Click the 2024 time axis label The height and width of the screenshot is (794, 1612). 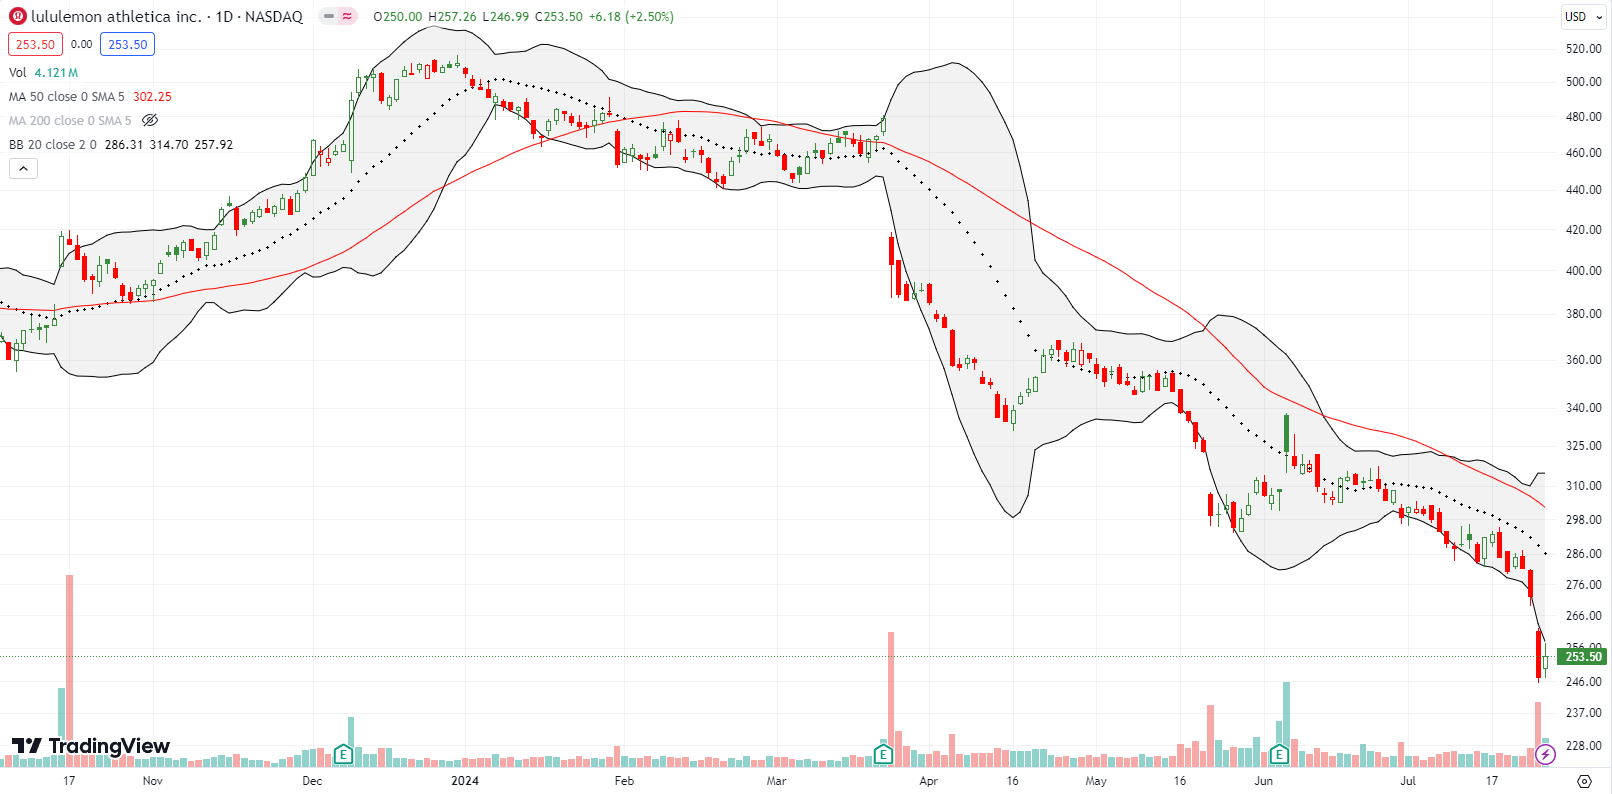tap(465, 780)
